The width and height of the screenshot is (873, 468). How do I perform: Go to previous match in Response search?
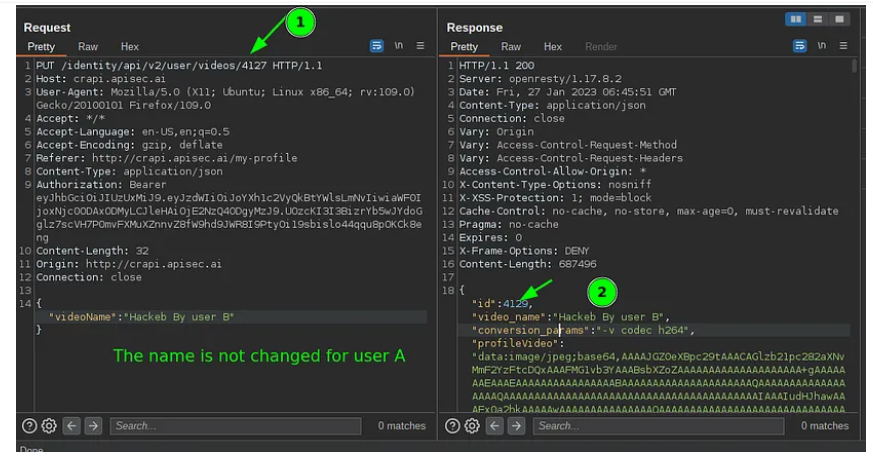click(x=495, y=426)
